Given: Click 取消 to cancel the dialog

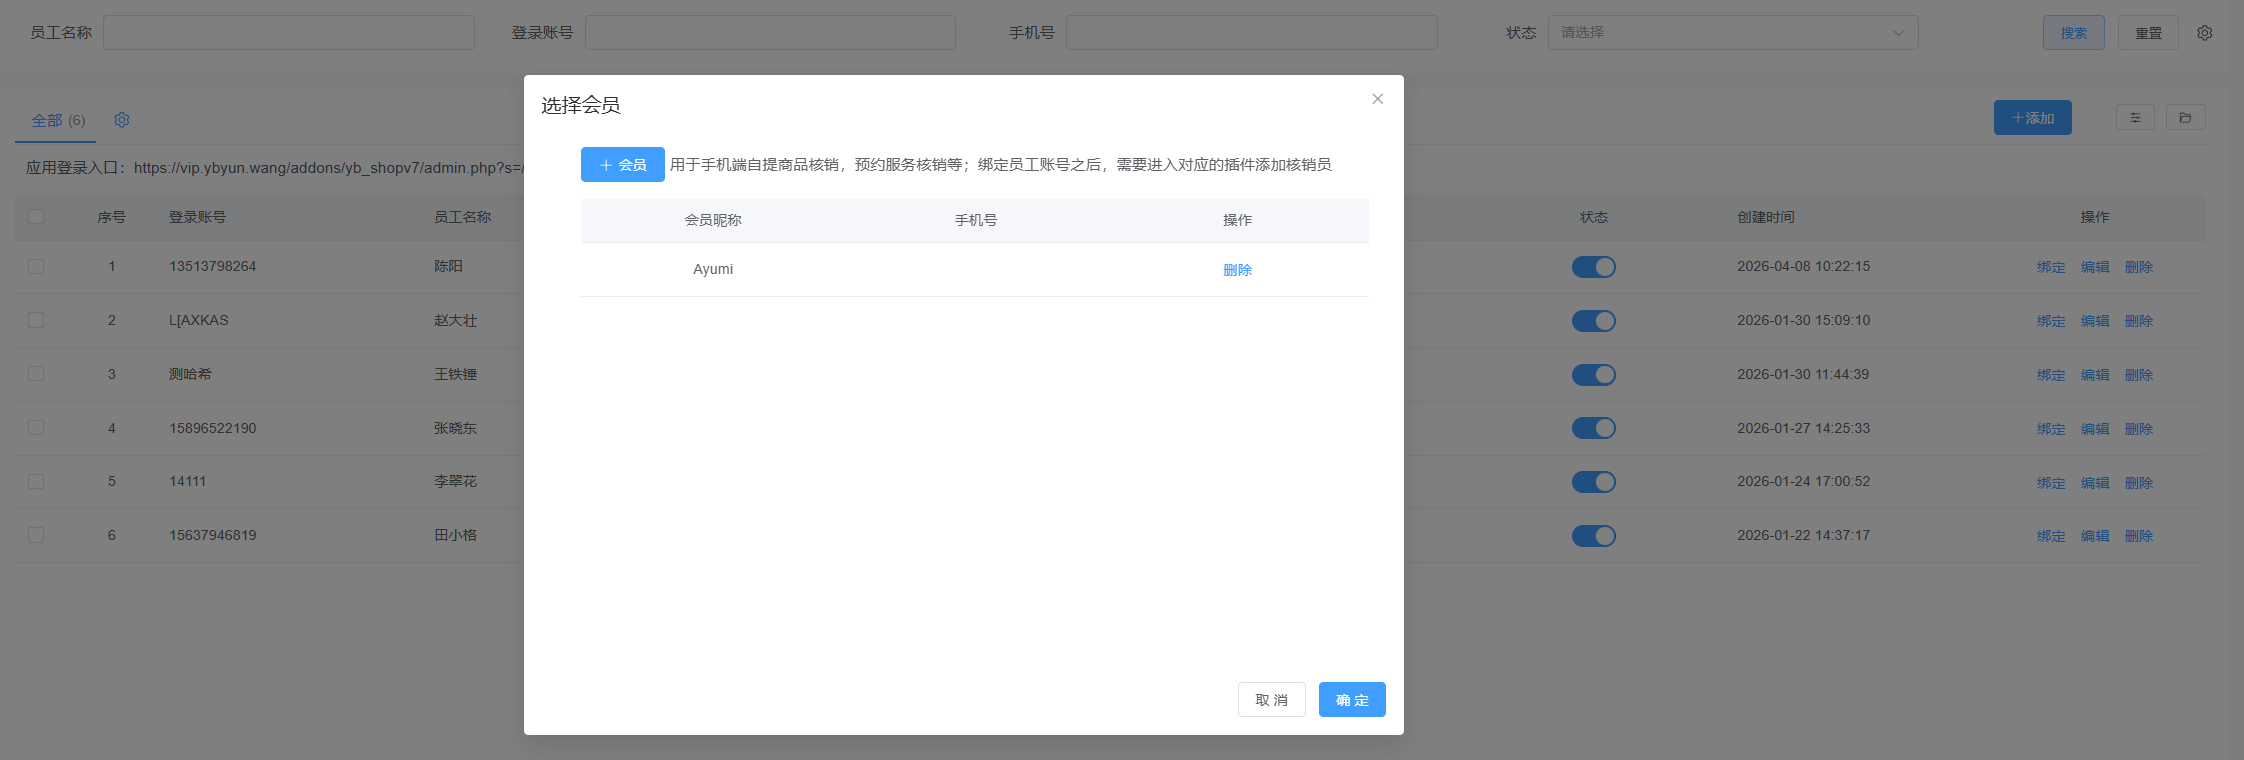Looking at the screenshot, I should (x=1271, y=700).
